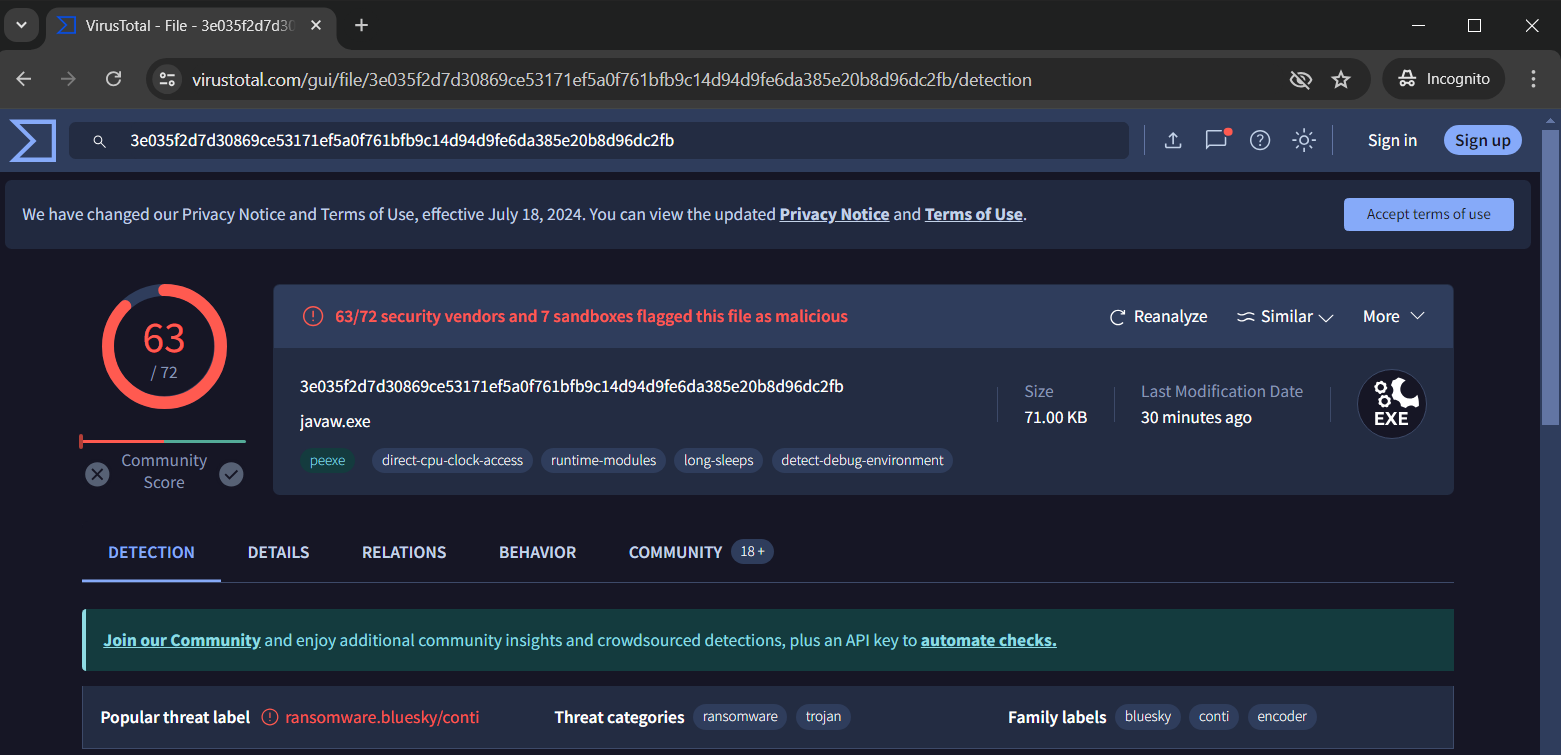This screenshot has width=1561, height=755.
Task: Click the community score upvote check icon
Action: point(231,474)
